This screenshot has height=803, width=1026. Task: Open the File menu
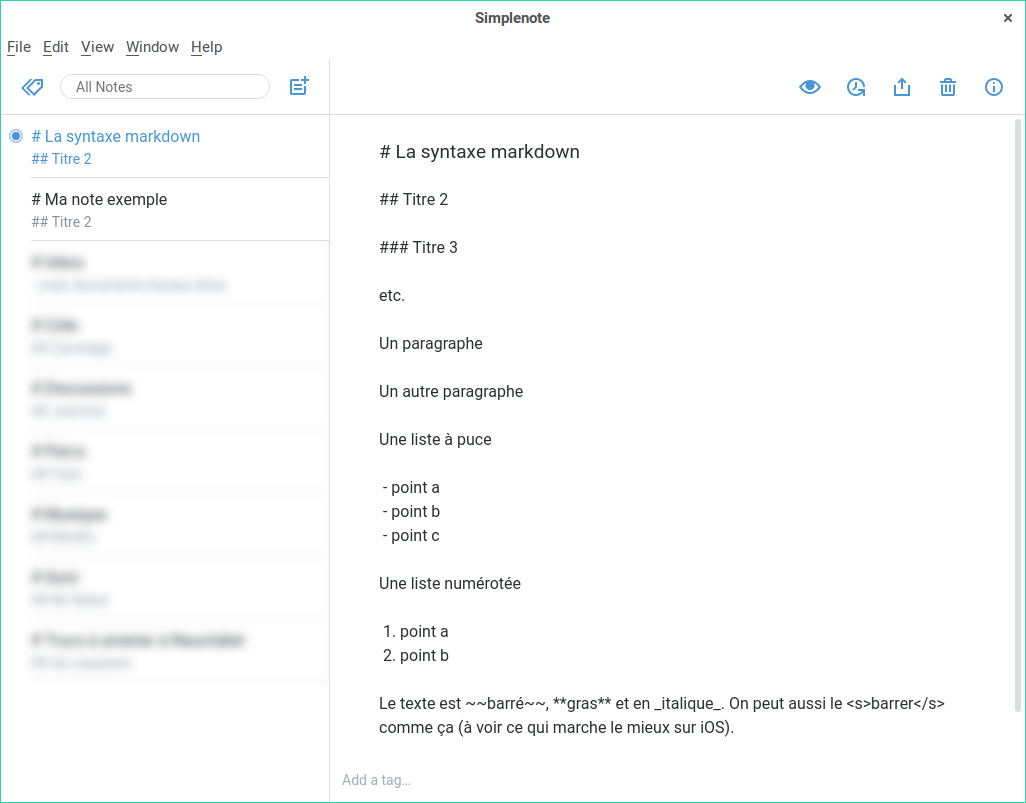tap(19, 47)
